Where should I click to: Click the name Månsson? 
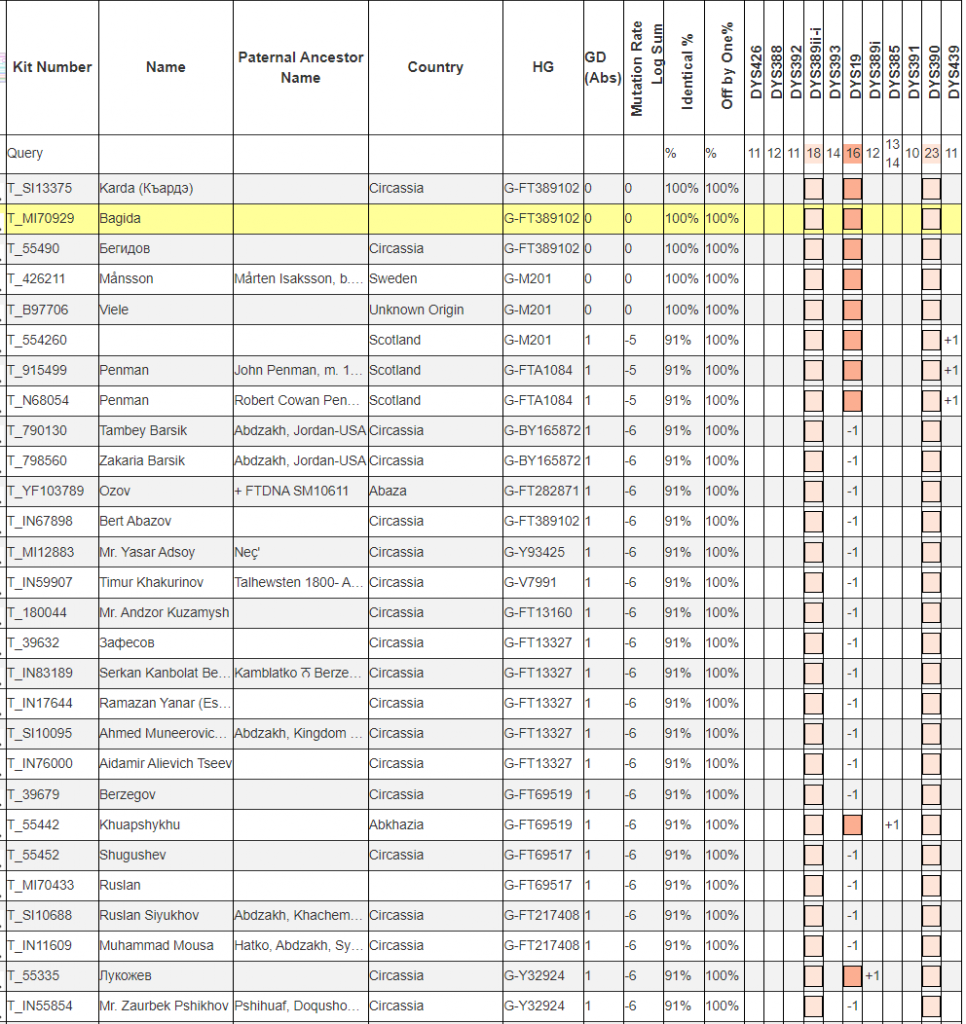tap(126, 279)
